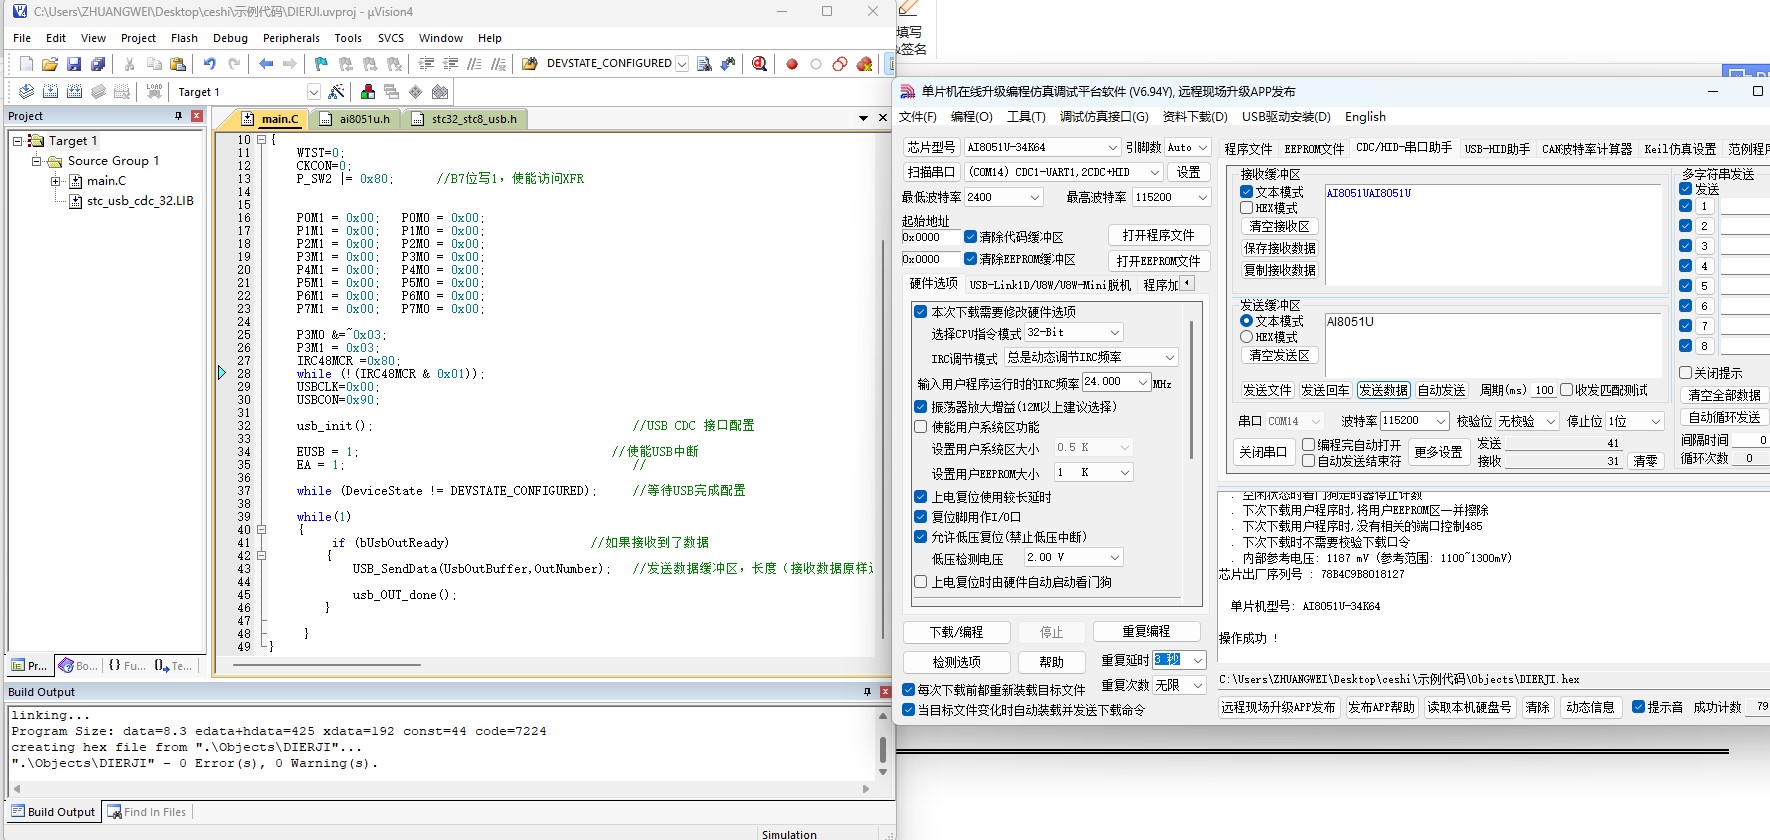Click the Open file folder icon
Viewport: 1770px width, 840px height.
(x=50, y=64)
